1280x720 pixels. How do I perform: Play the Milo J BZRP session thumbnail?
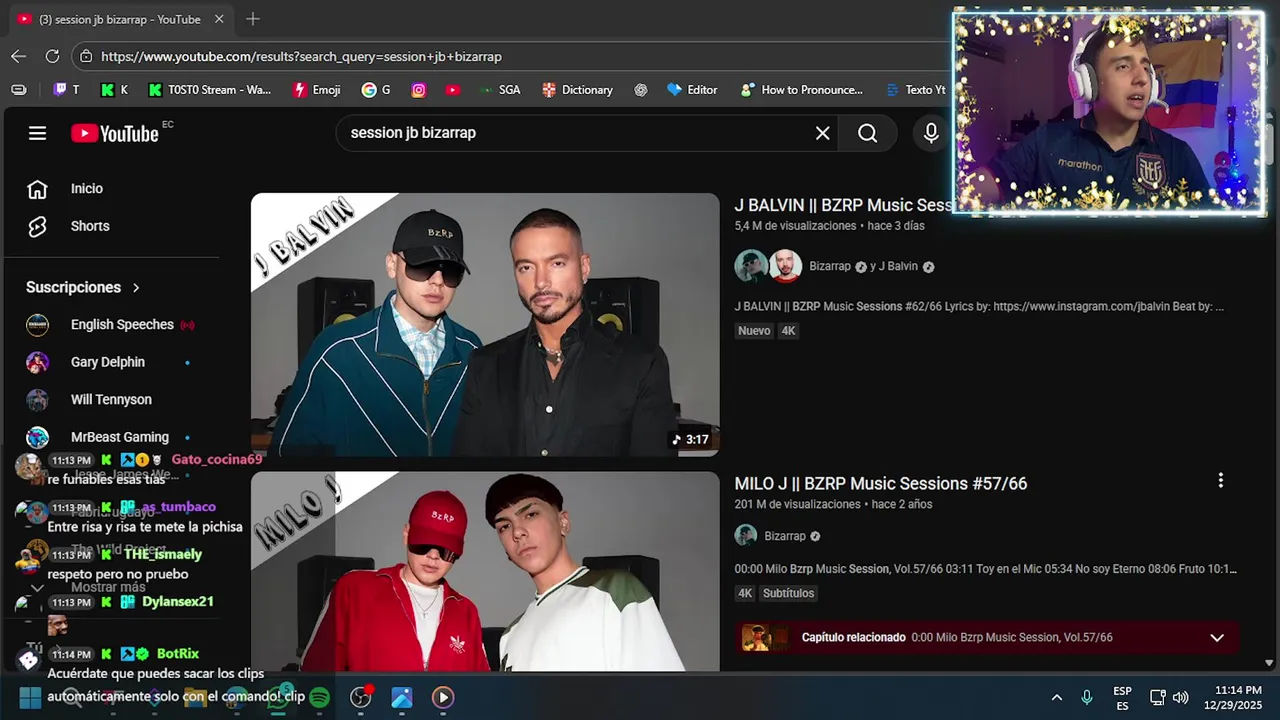485,571
